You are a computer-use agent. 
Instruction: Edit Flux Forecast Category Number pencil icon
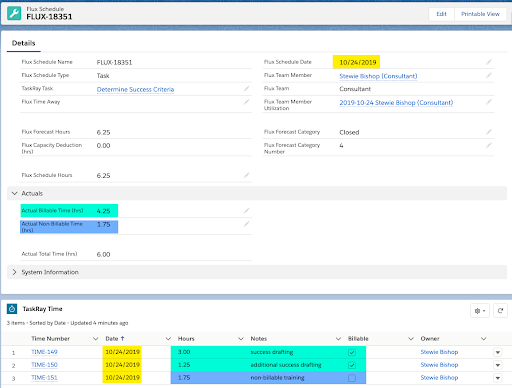point(489,145)
